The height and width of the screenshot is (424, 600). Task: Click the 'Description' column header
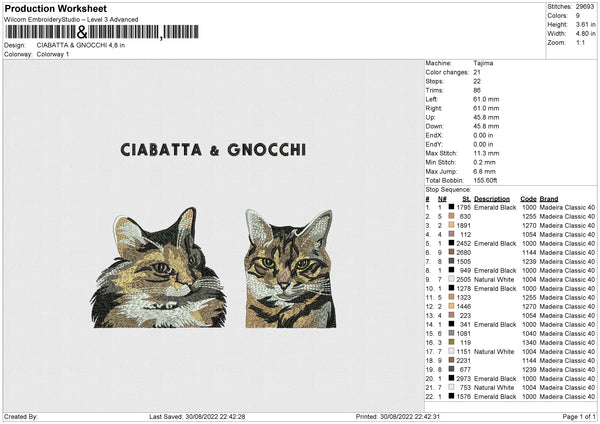pos(492,199)
